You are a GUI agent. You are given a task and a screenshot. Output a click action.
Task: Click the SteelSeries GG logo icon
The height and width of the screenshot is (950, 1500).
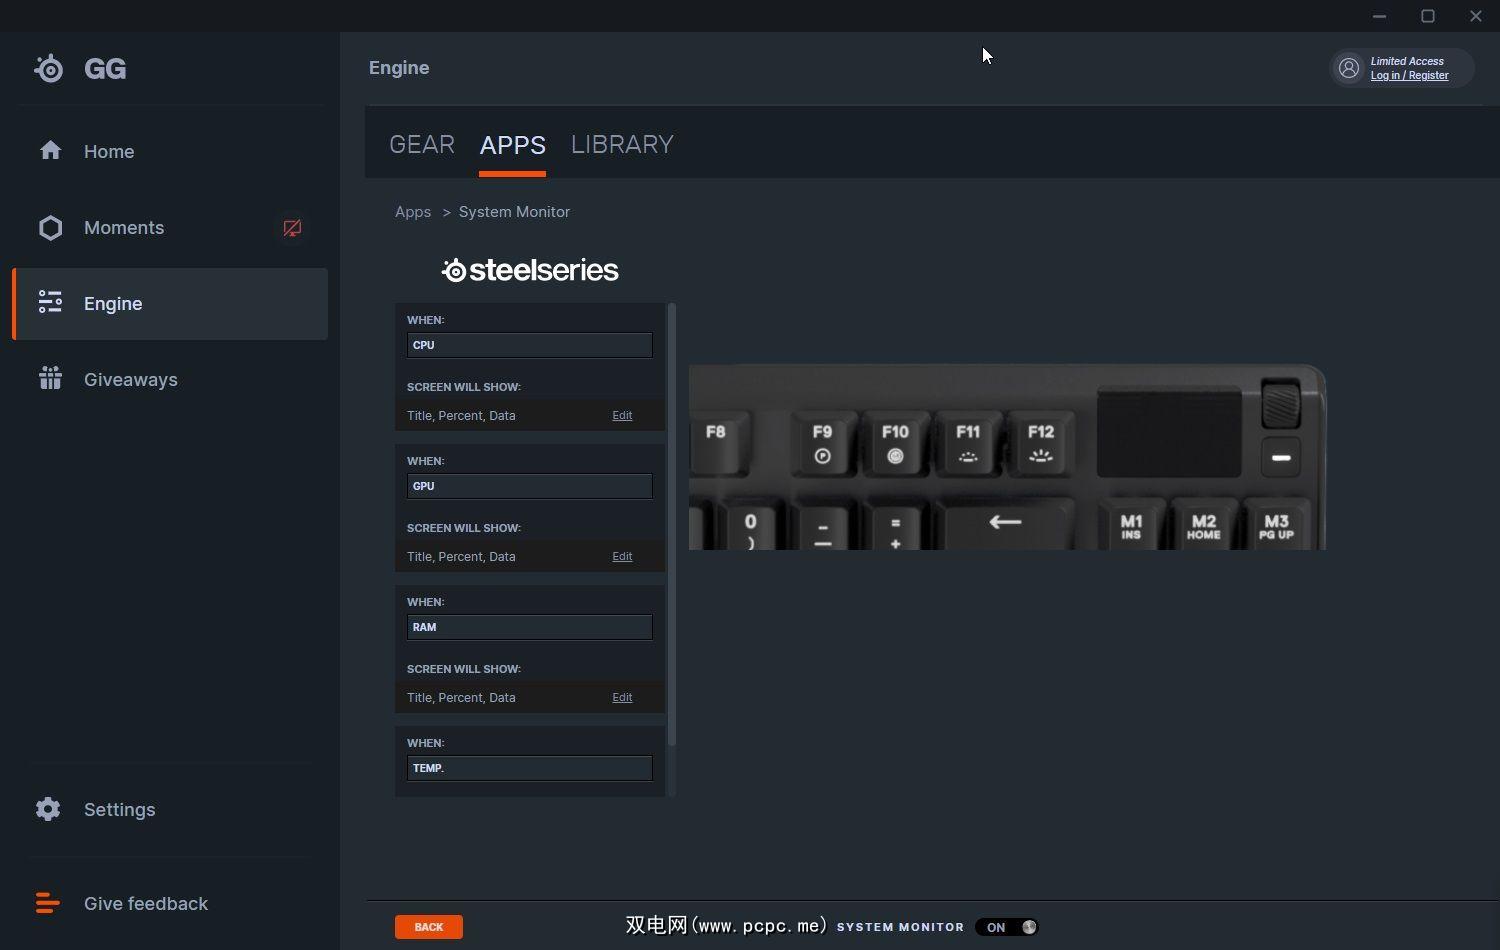48,68
